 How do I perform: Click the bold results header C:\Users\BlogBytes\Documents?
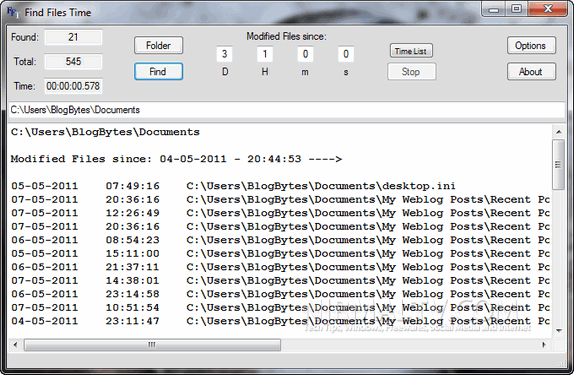click(x=105, y=132)
